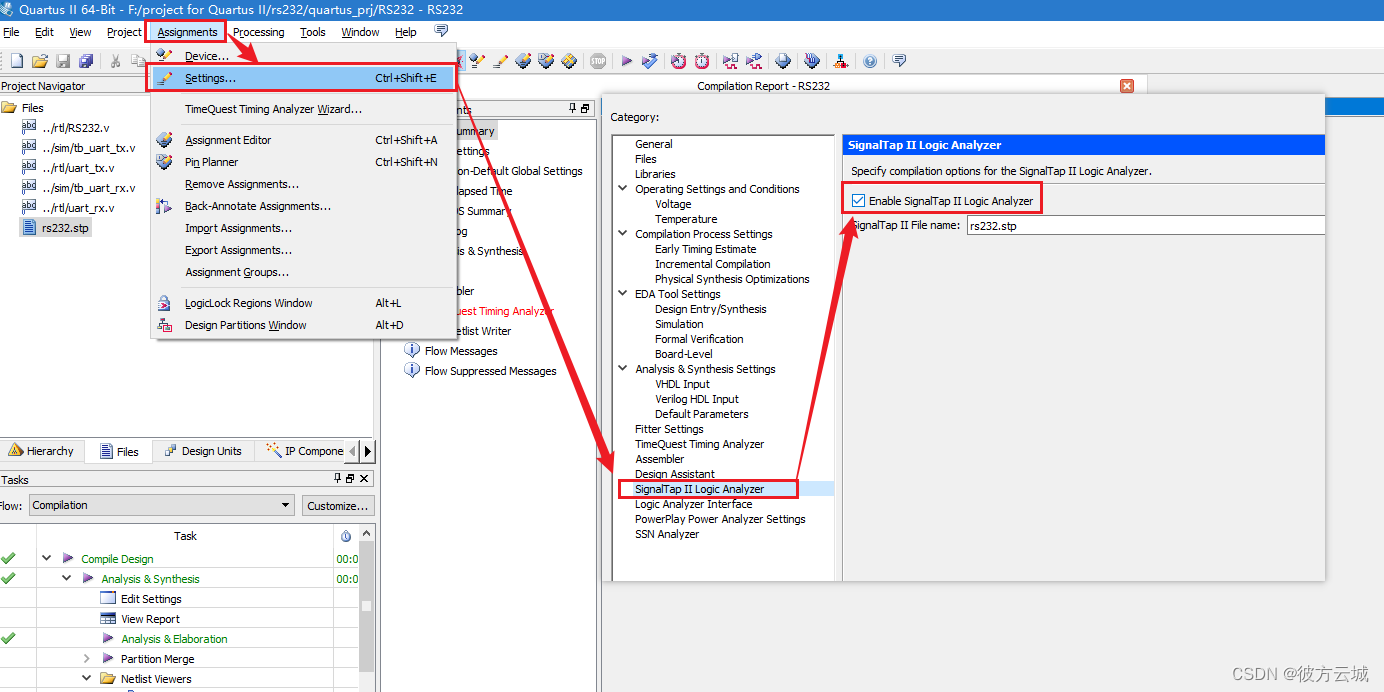This screenshot has height=692, width=1384.
Task: Click the Programmer toolbar icon
Action: (x=811, y=61)
